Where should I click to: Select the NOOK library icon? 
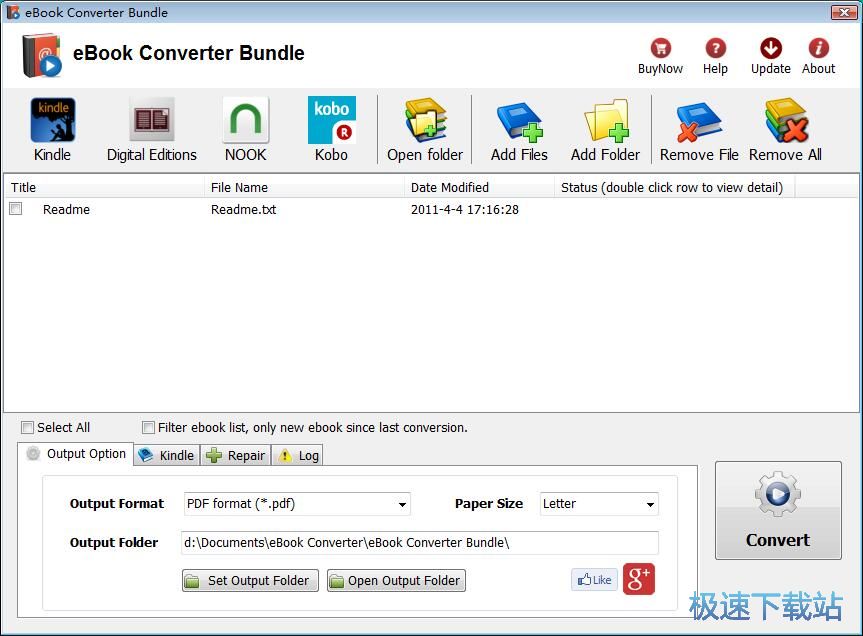[245, 119]
